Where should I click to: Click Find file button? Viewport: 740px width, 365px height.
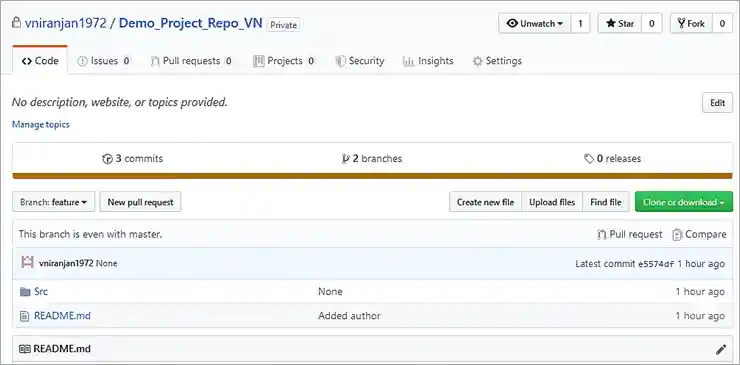[x=605, y=202]
